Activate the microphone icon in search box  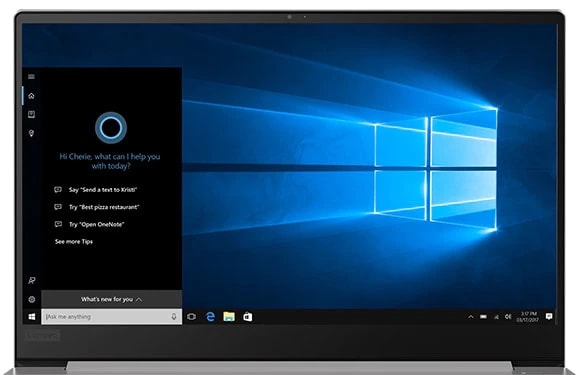click(x=174, y=316)
